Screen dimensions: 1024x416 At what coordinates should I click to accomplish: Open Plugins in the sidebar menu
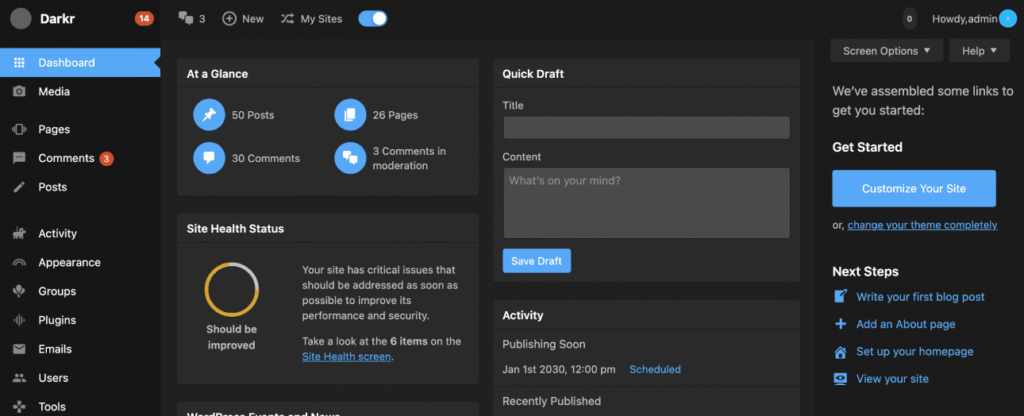click(58, 320)
